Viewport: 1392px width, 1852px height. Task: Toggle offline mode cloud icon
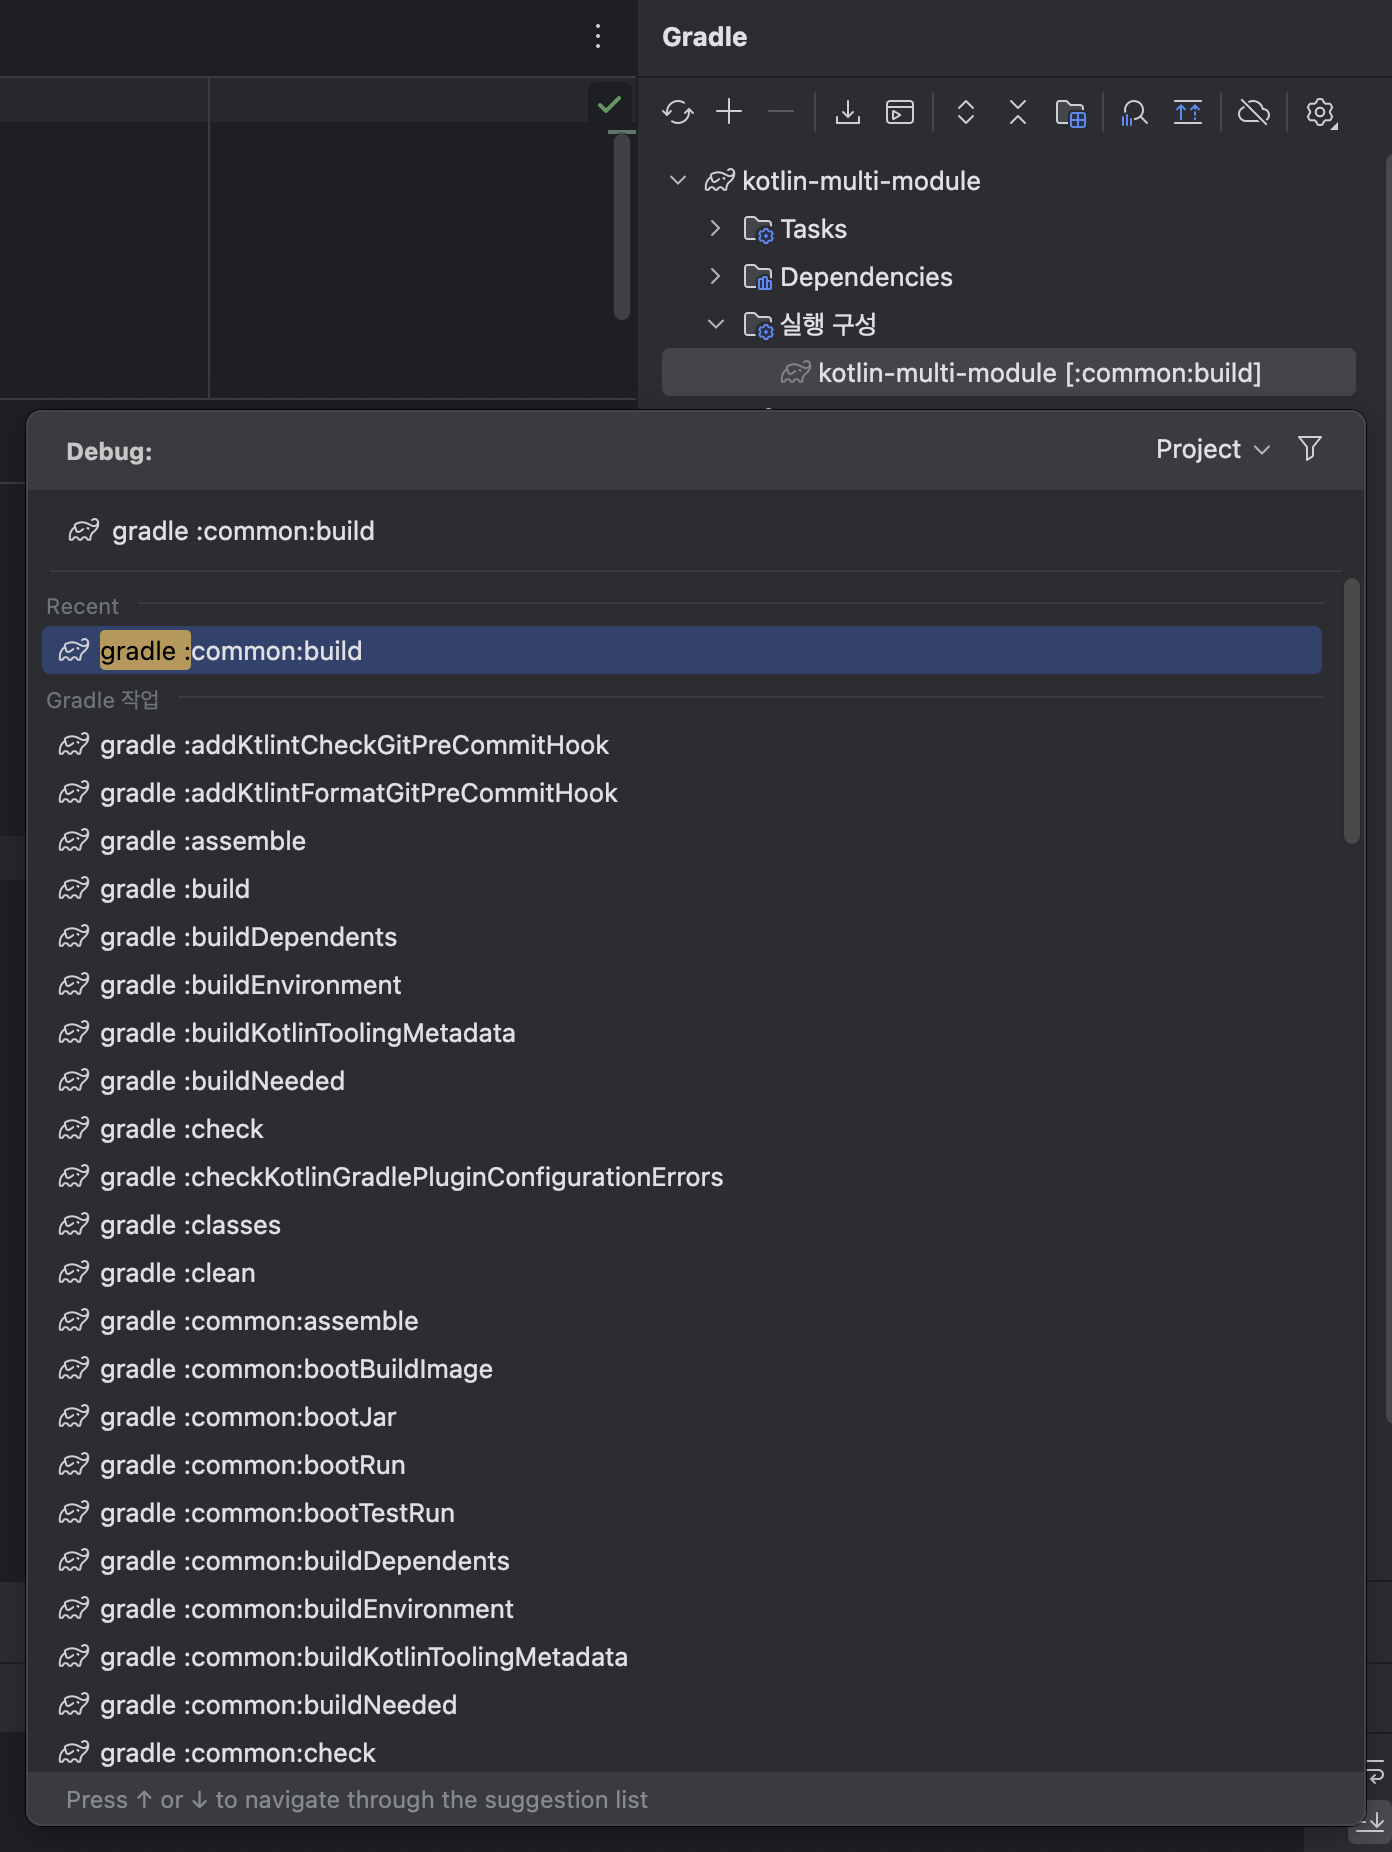coord(1254,112)
